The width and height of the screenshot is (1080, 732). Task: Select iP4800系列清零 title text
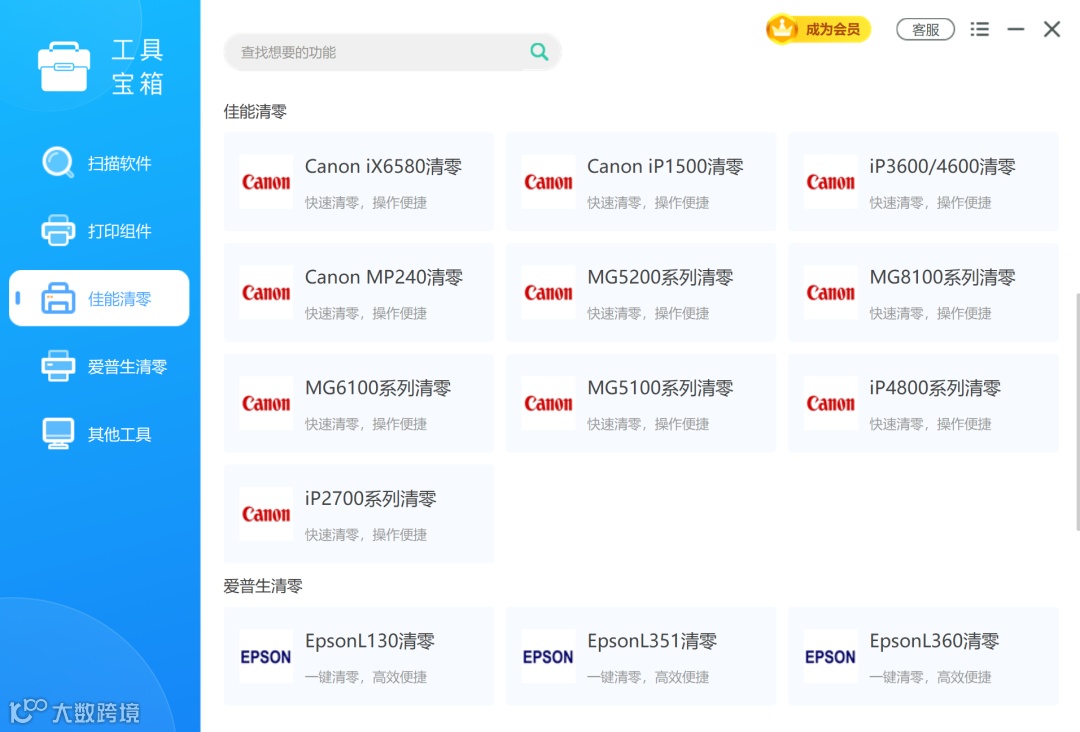point(935,388)
